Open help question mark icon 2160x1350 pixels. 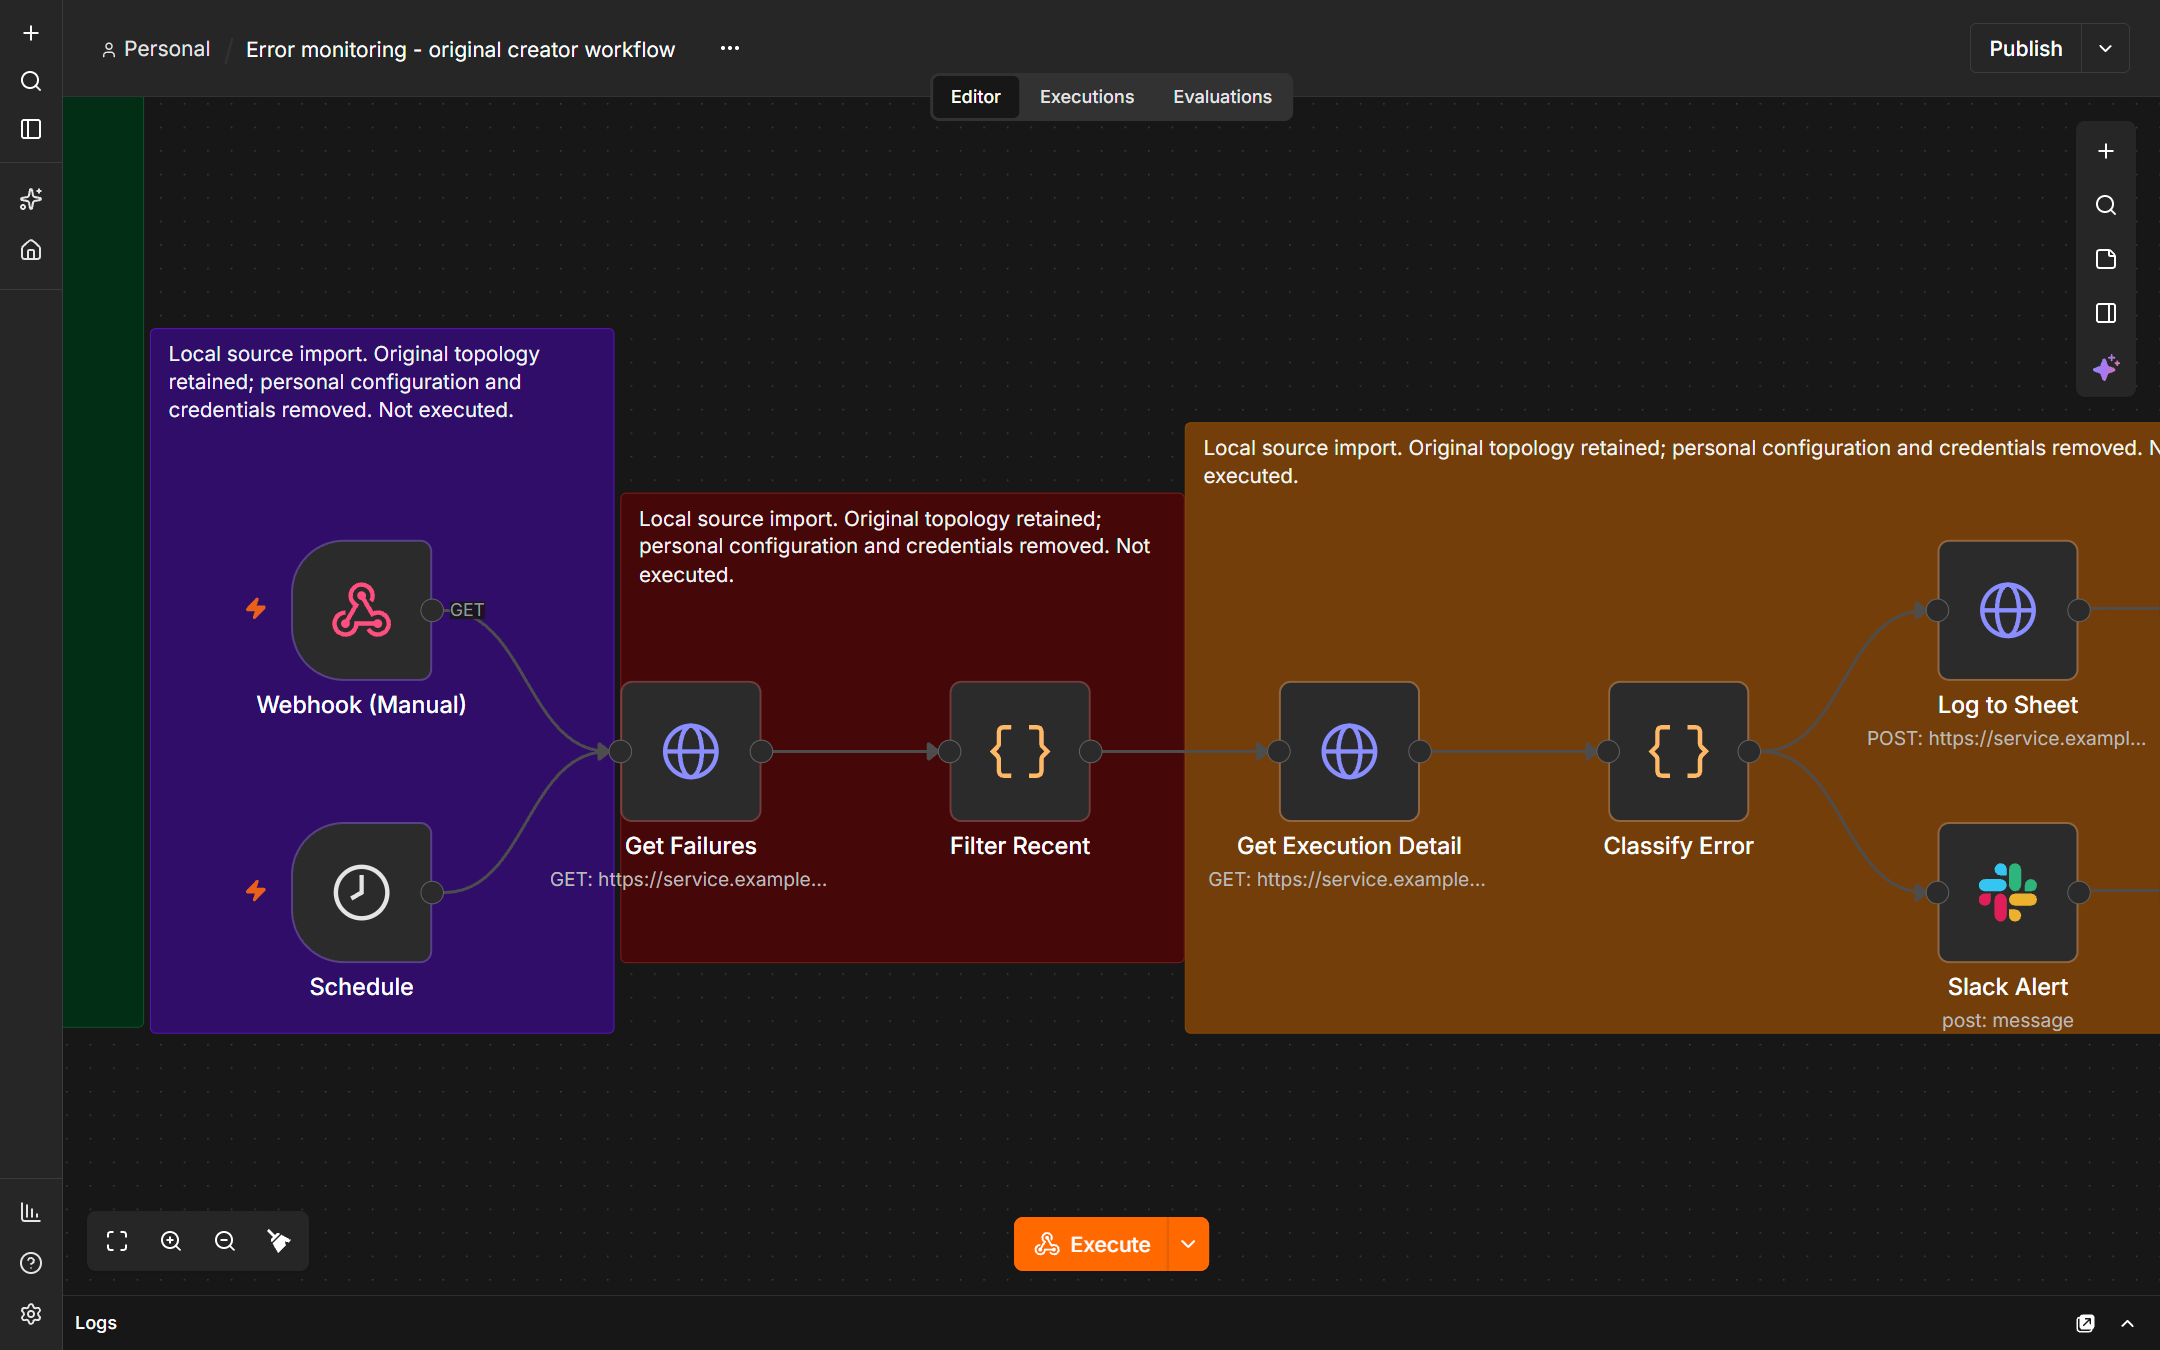coord(31,1263)
